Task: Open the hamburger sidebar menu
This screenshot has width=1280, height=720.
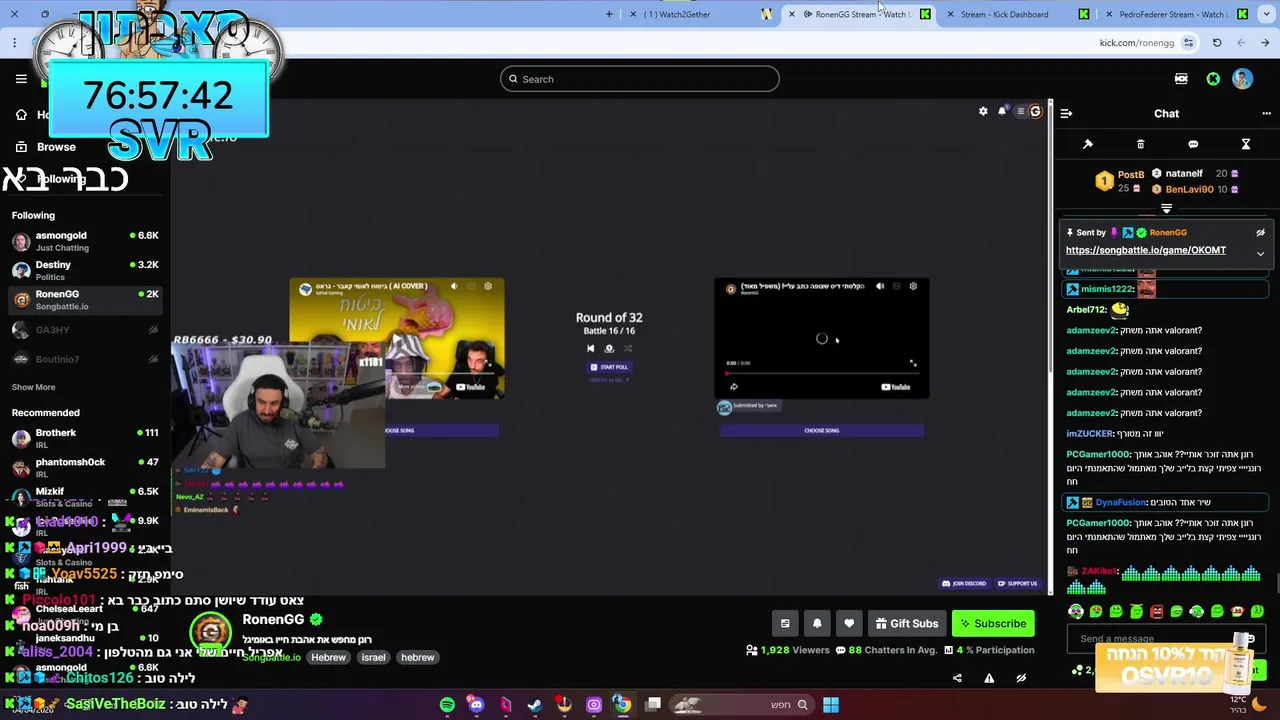Action: click(x=21, y=79)
